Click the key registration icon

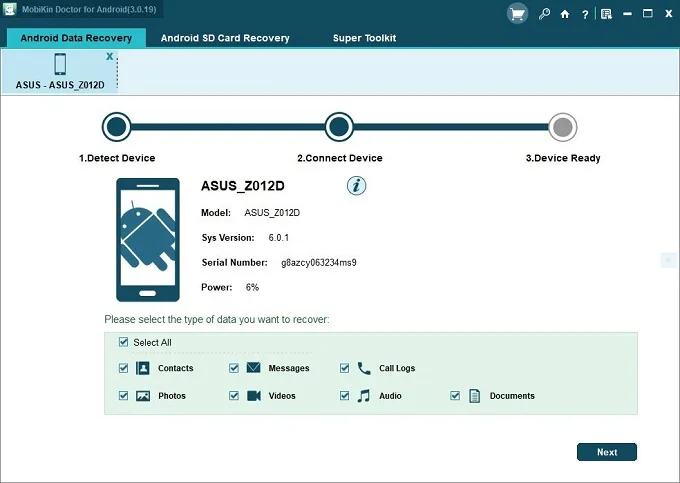coord(544,14)
